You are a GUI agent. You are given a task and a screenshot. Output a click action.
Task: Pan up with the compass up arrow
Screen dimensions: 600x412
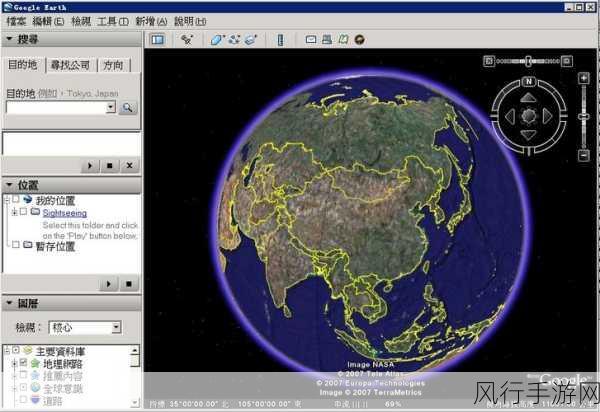click(x=528, y=98)
